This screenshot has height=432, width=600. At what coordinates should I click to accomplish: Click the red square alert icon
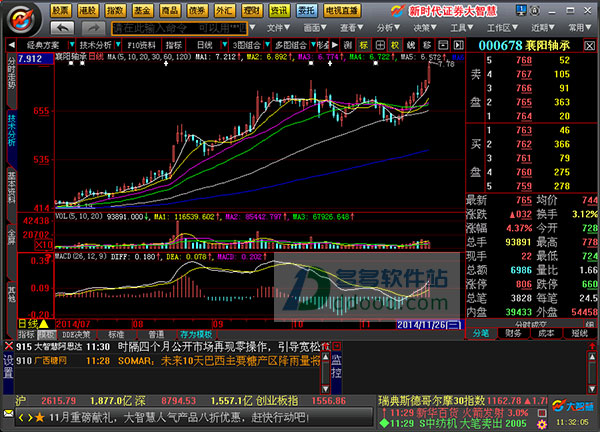click(x=541, y=413)
